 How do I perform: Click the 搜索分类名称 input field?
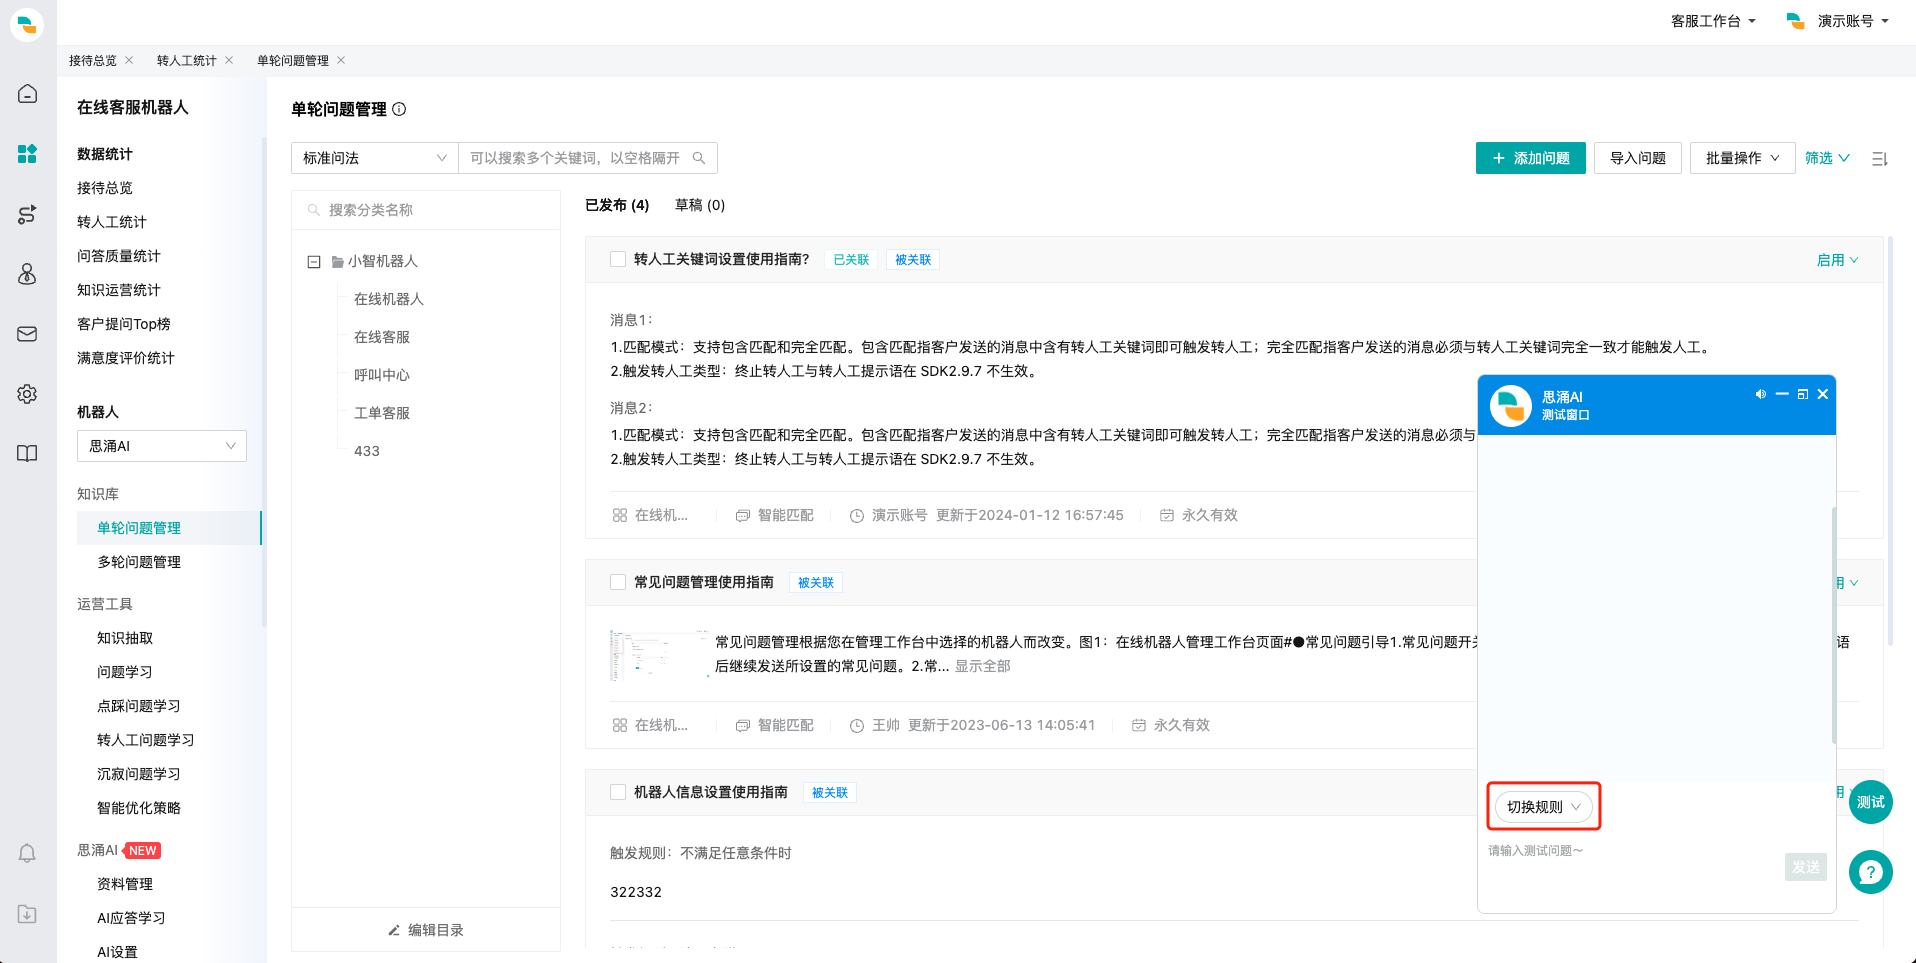tap(426, 210)
